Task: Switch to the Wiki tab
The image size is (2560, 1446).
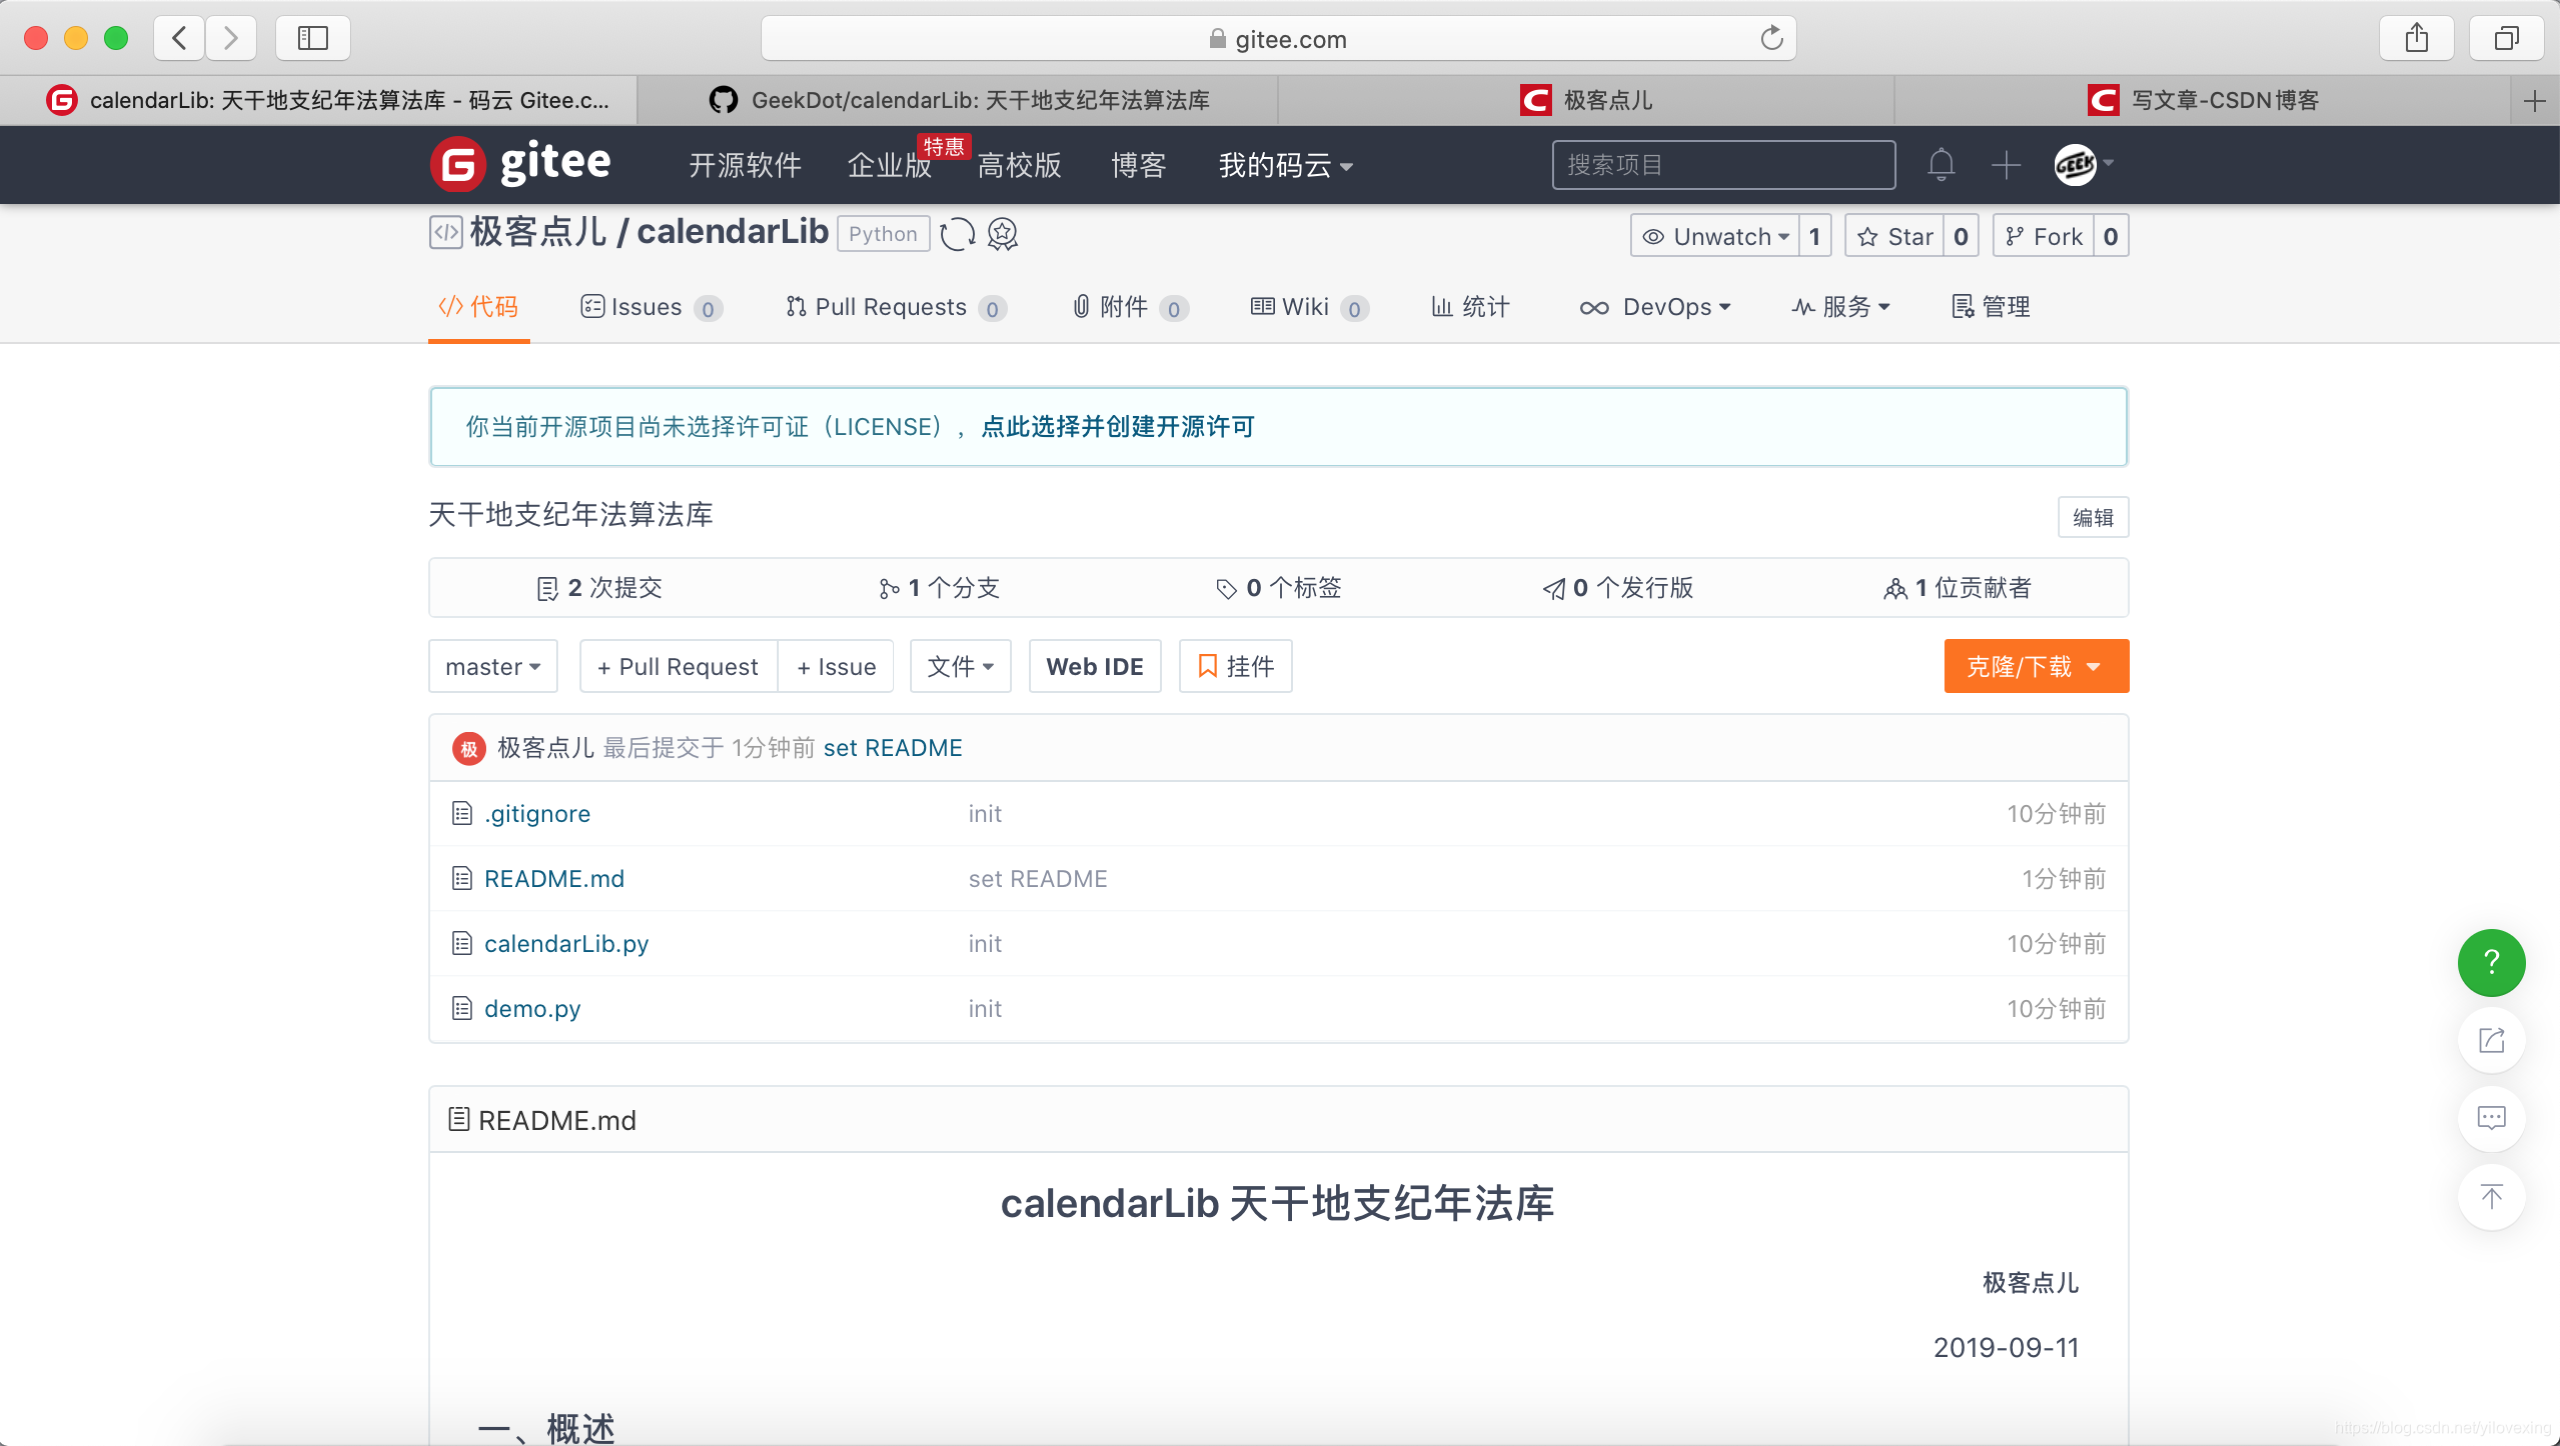Action: point(1309,307)
